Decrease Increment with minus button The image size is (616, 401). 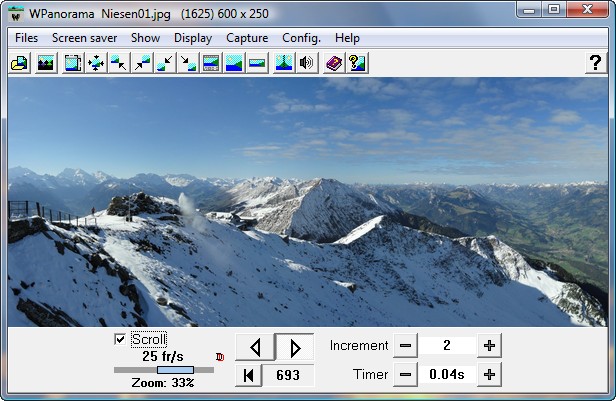click(405, 346)
